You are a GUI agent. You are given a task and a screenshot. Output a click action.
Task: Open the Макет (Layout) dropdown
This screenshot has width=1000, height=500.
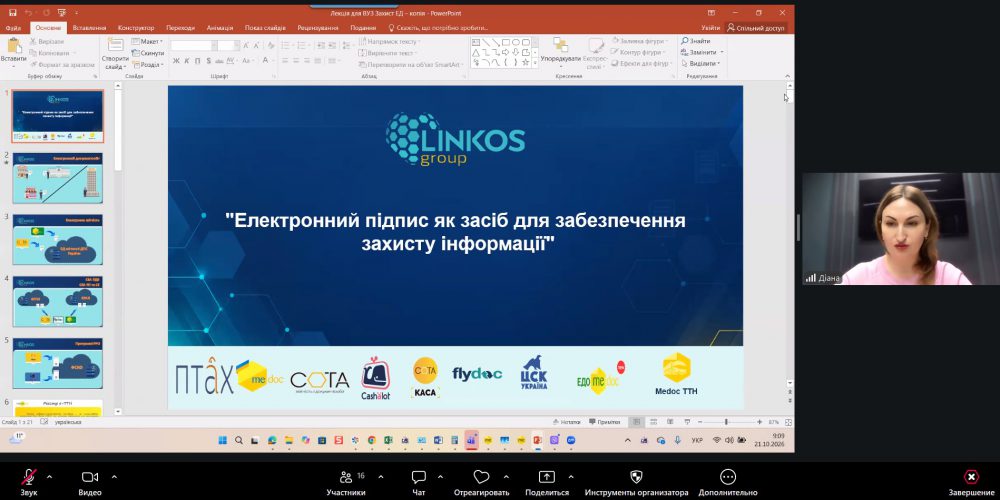147,41
